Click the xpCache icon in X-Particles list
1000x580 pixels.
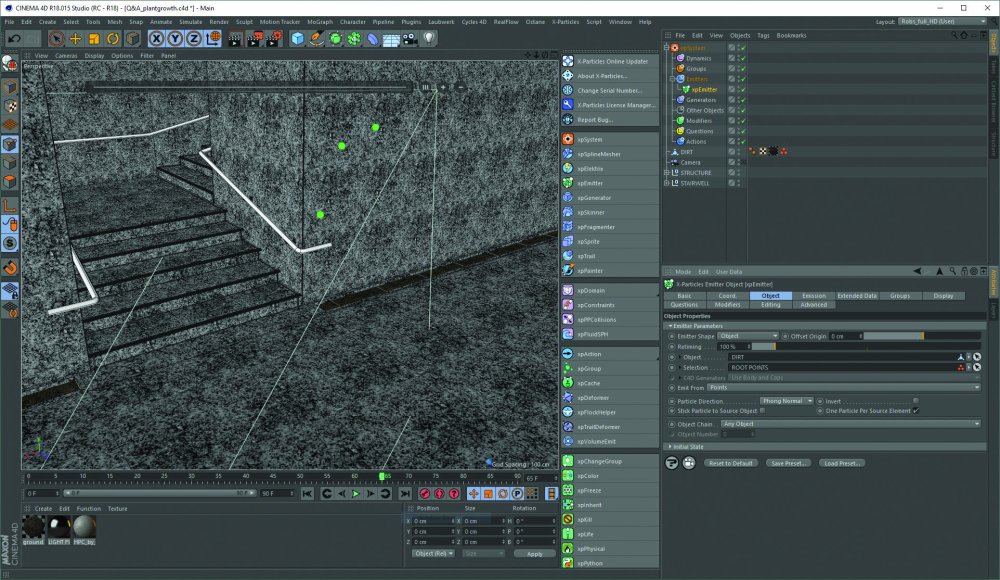pos(568,383)
